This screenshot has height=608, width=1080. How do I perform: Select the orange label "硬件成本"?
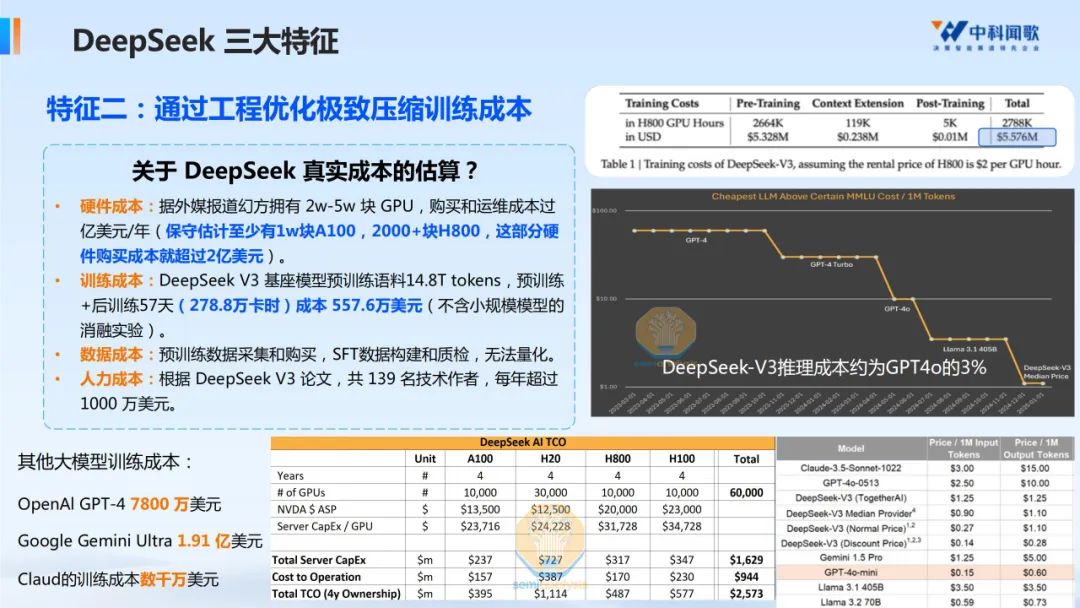click(x=111, y=206)
